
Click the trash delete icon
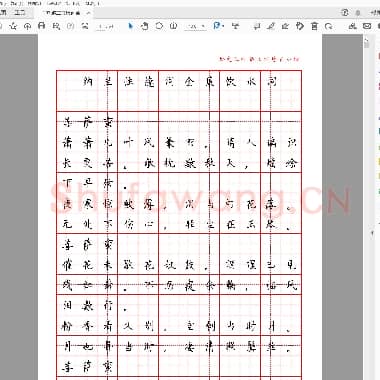314,26
